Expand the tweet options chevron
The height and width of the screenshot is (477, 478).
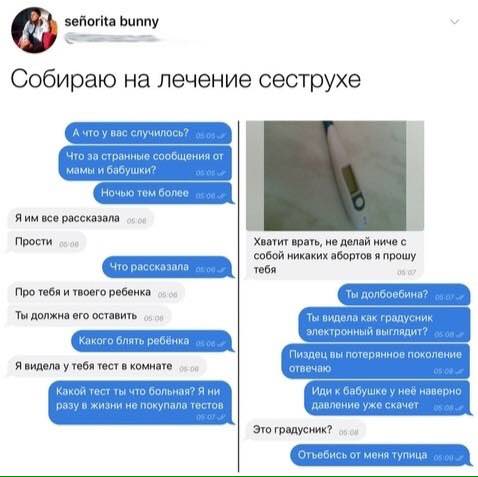pos(455,22)
